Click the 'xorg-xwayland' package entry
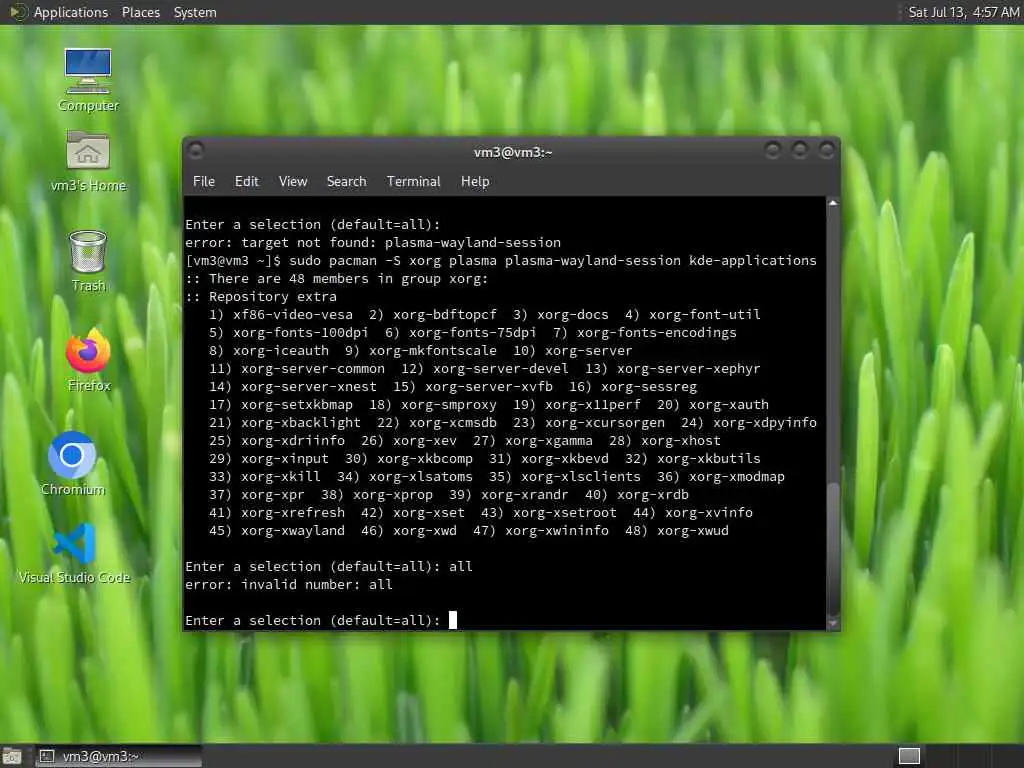 (293, 531)
